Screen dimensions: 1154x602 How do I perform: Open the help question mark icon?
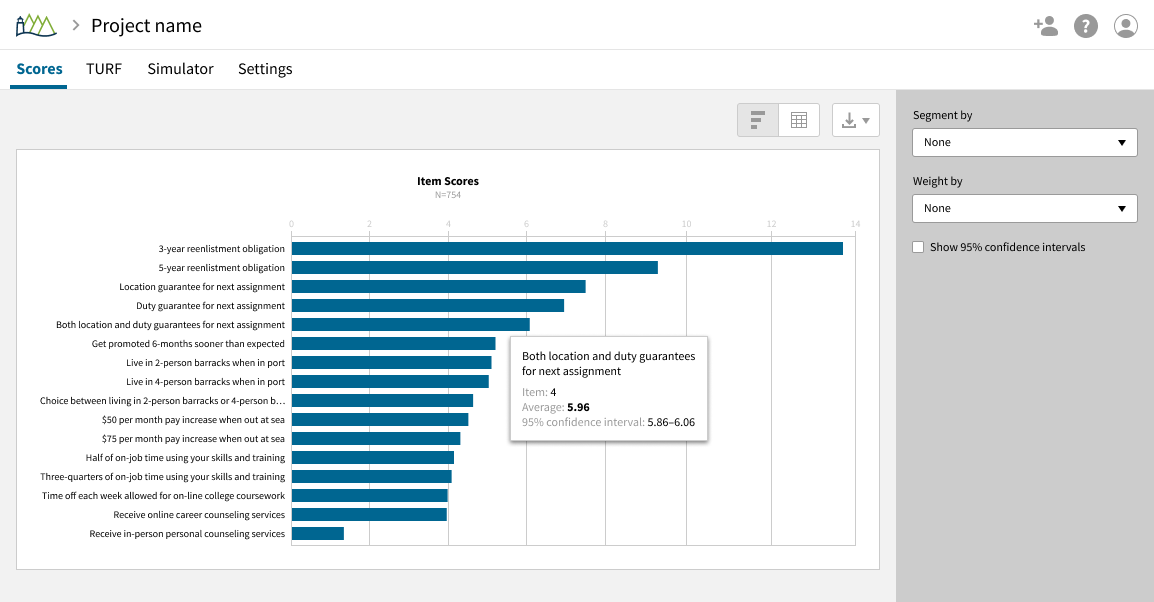tap(1086, 26)
